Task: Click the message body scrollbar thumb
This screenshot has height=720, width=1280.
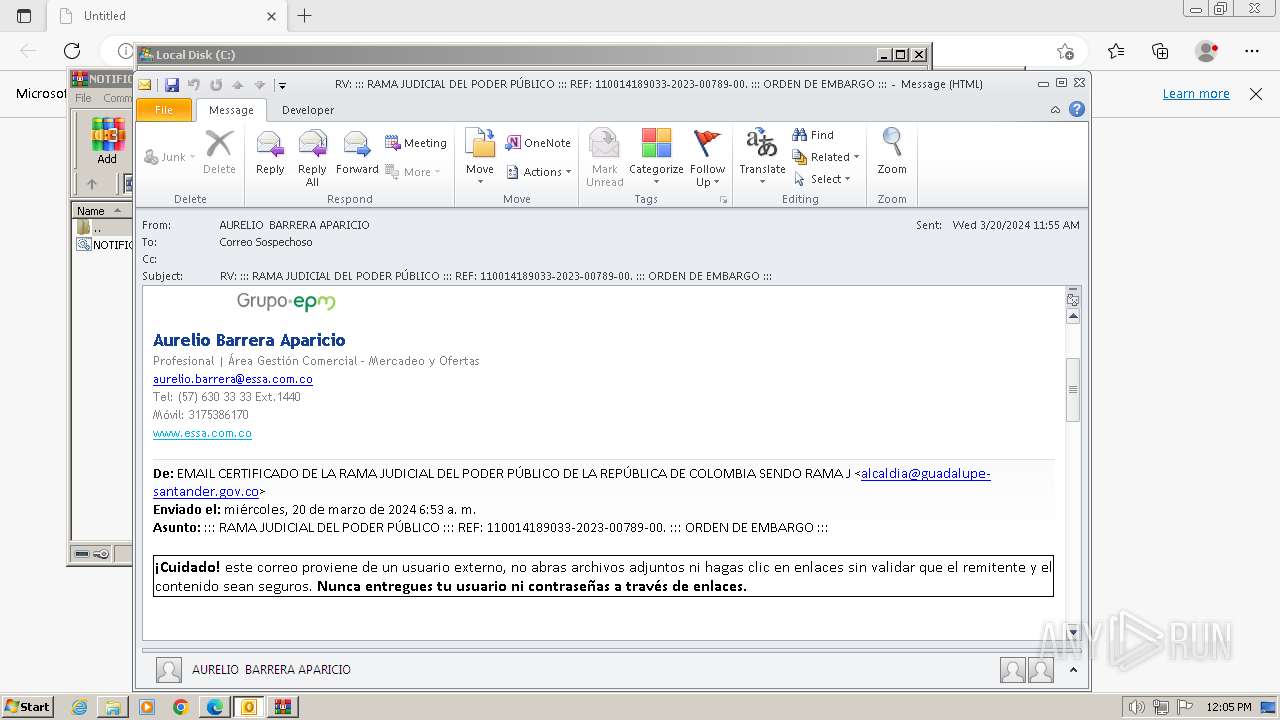Action: [1073, 390]
